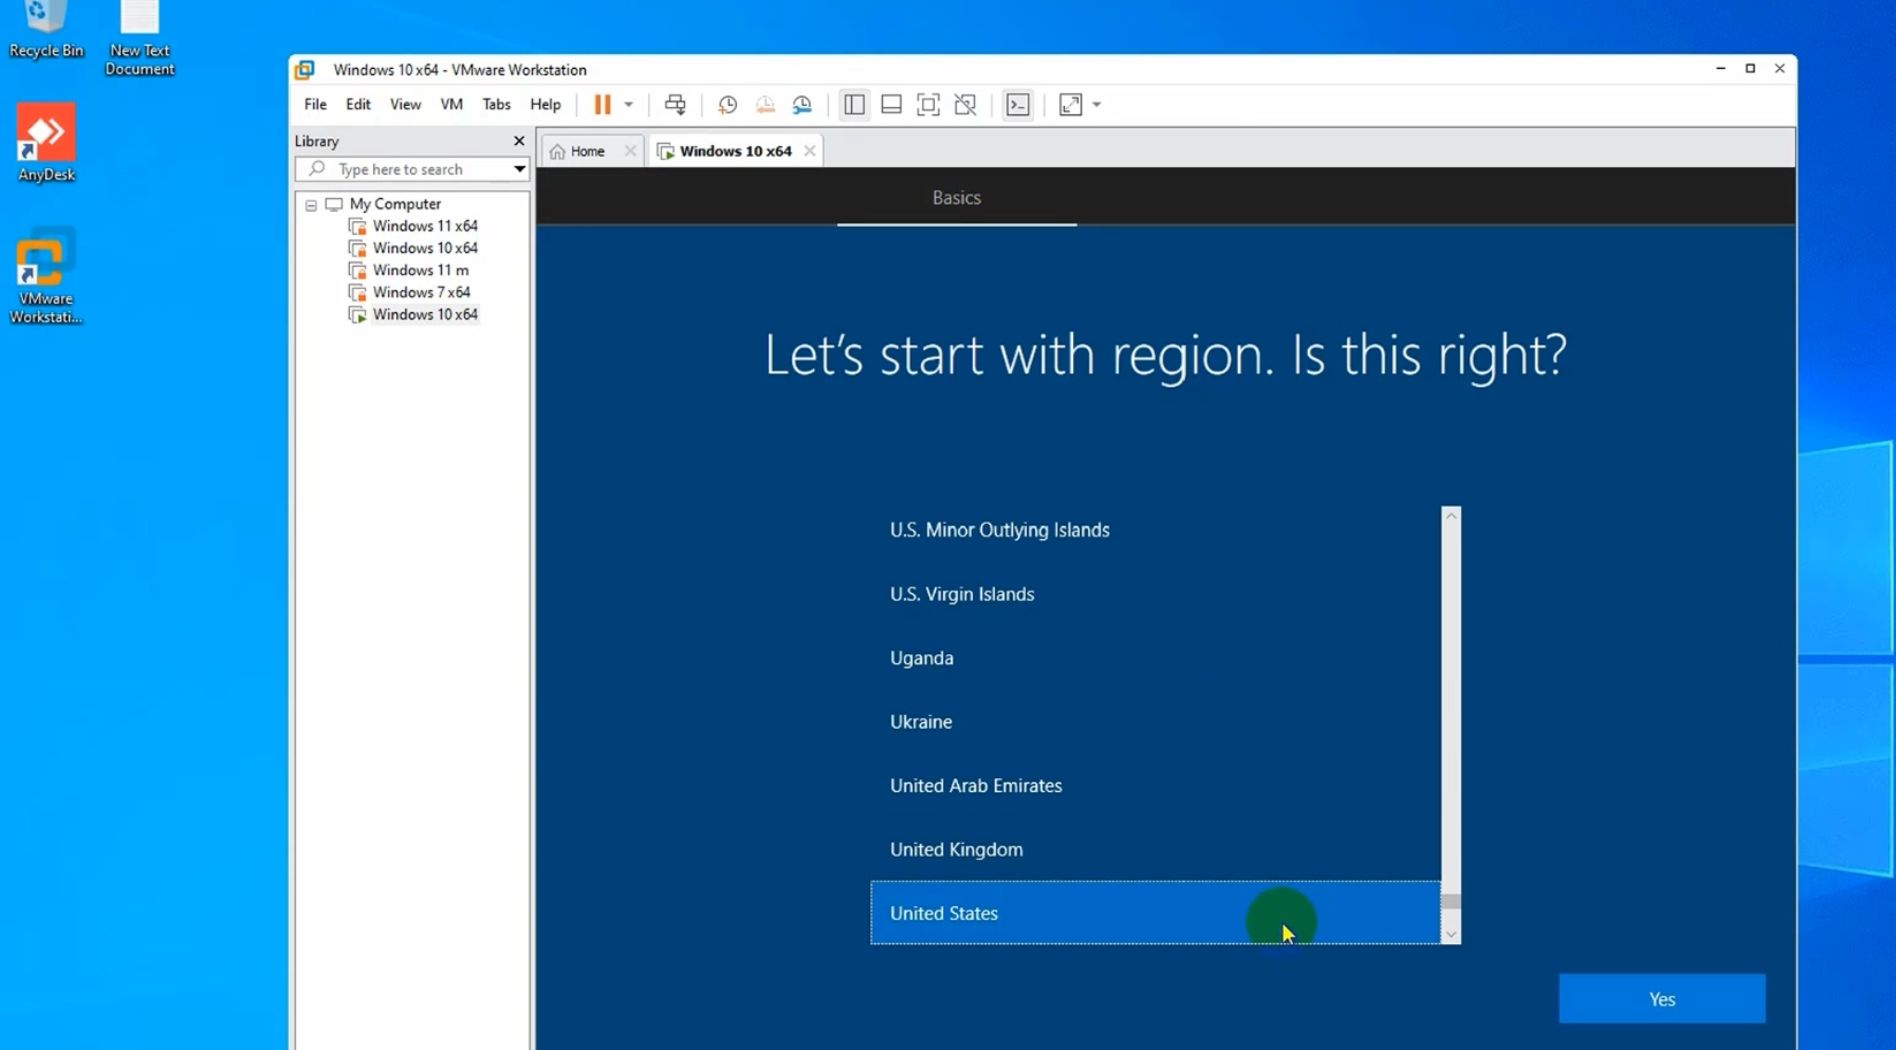The height and width of the screenshot is (1050, 1896).
Task: Click the region list scroll down arrow
Action: click(x=1451, y=935)
